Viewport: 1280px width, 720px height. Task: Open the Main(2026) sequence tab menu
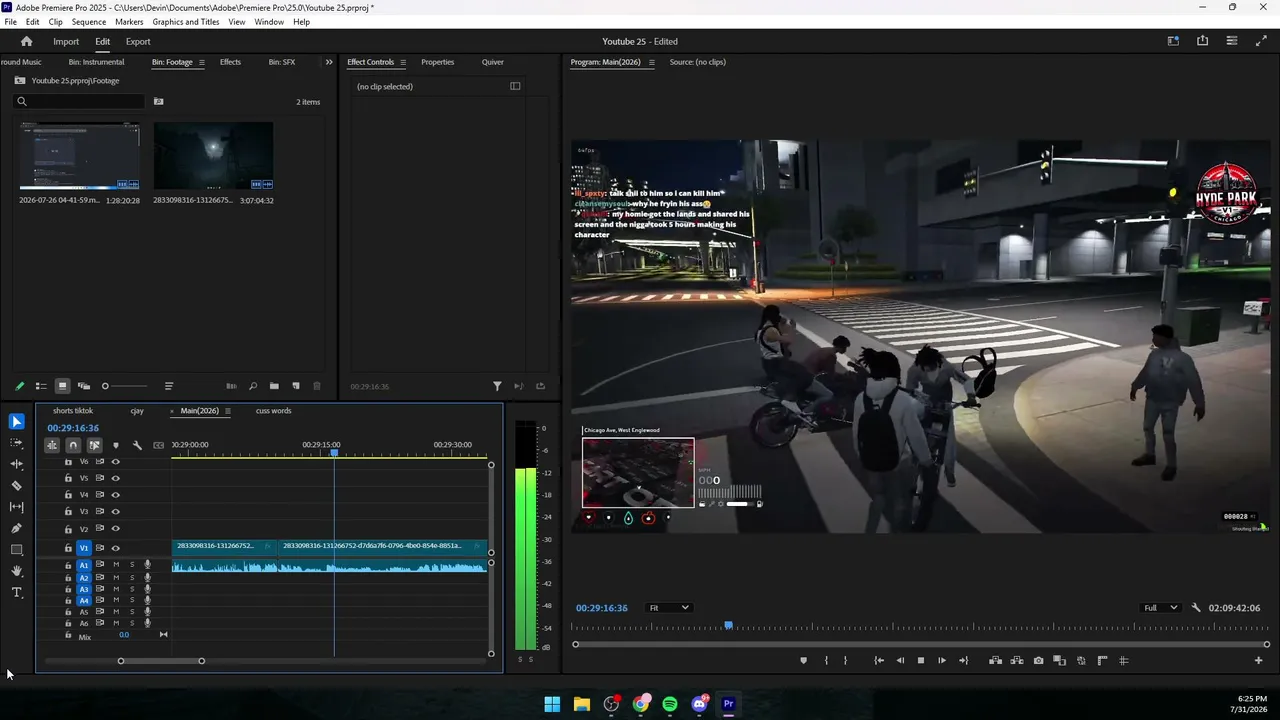click(x=228, y=411)
